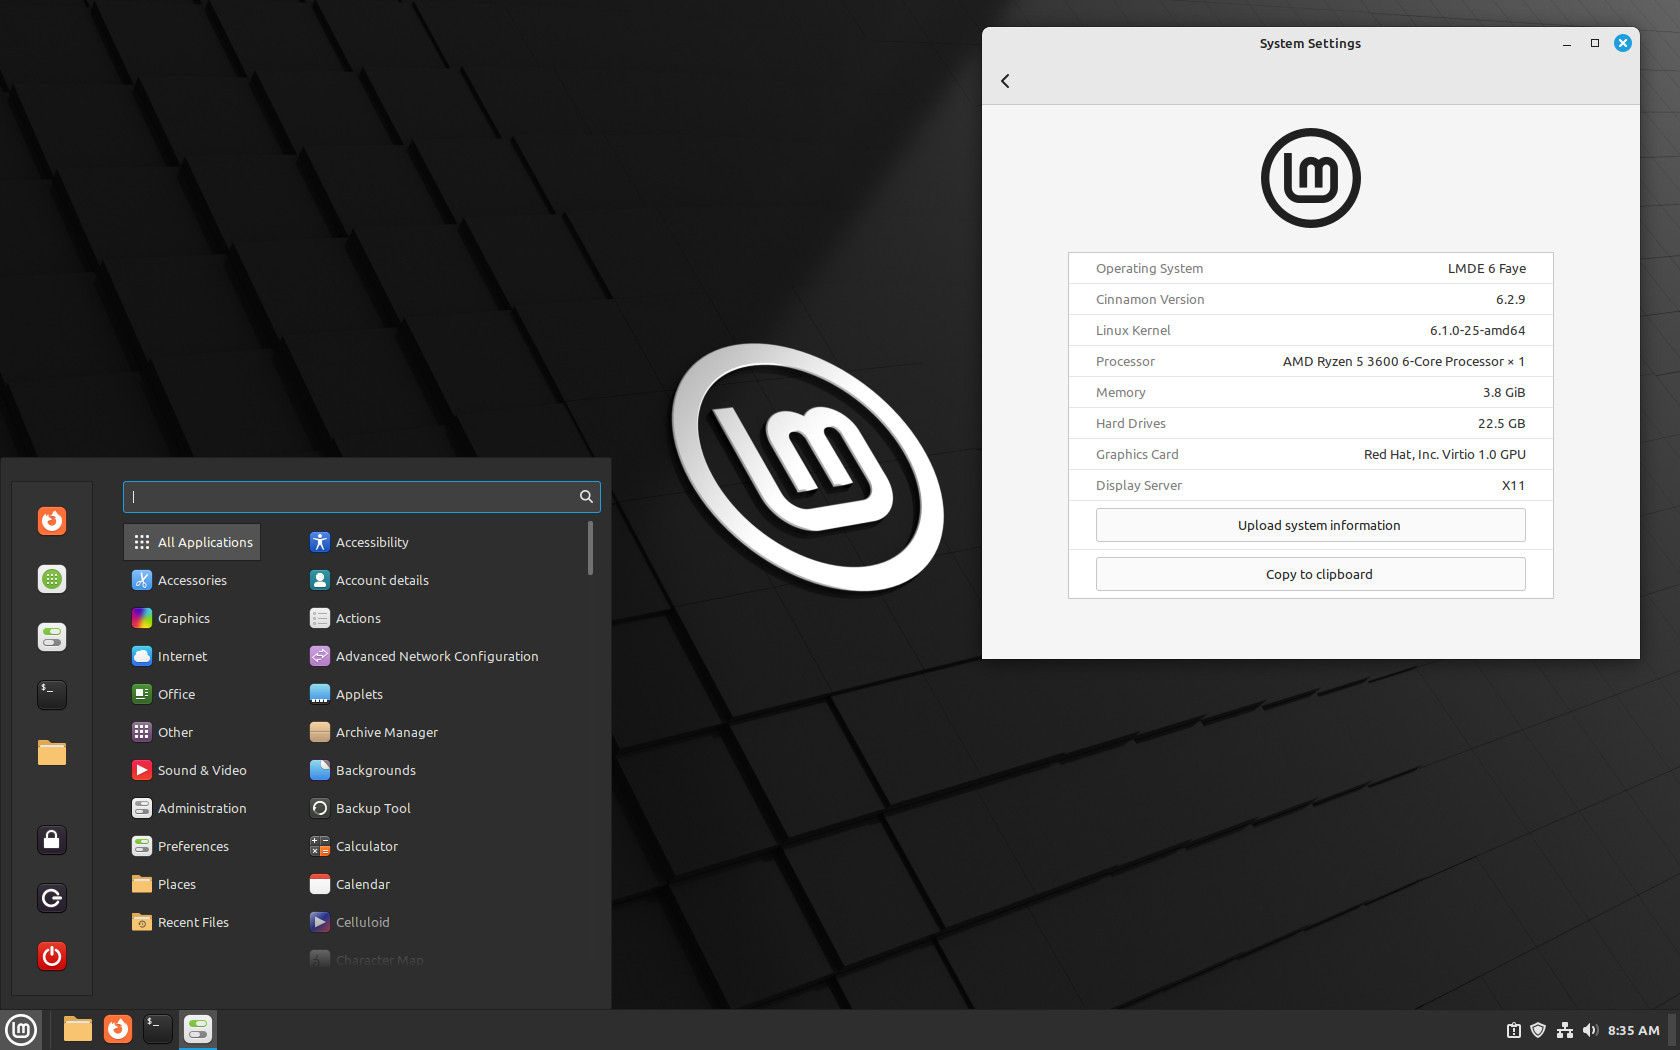Click the 8:35 AM clock on the panel

pyautogui.click(x=1633, y=1030)
